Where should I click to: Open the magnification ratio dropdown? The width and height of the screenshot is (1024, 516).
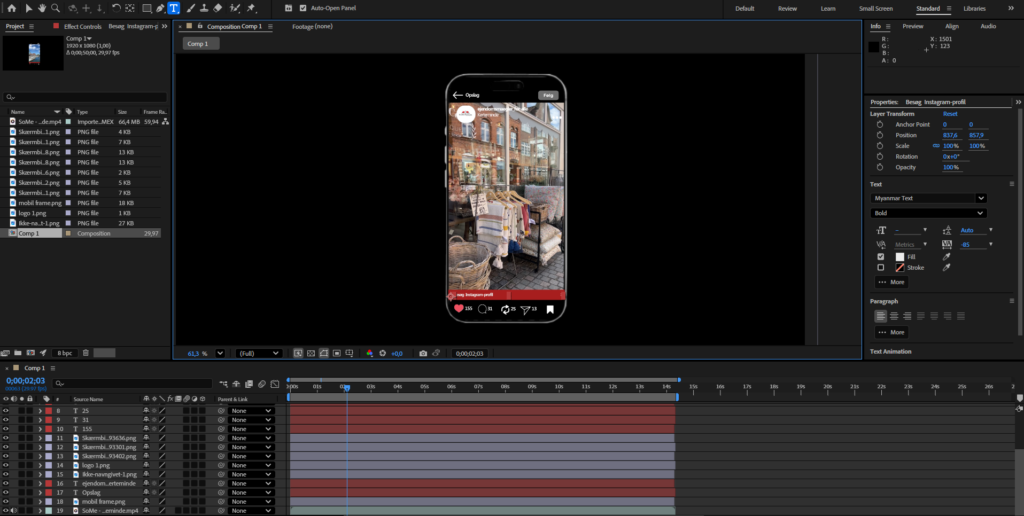[220, 353]
